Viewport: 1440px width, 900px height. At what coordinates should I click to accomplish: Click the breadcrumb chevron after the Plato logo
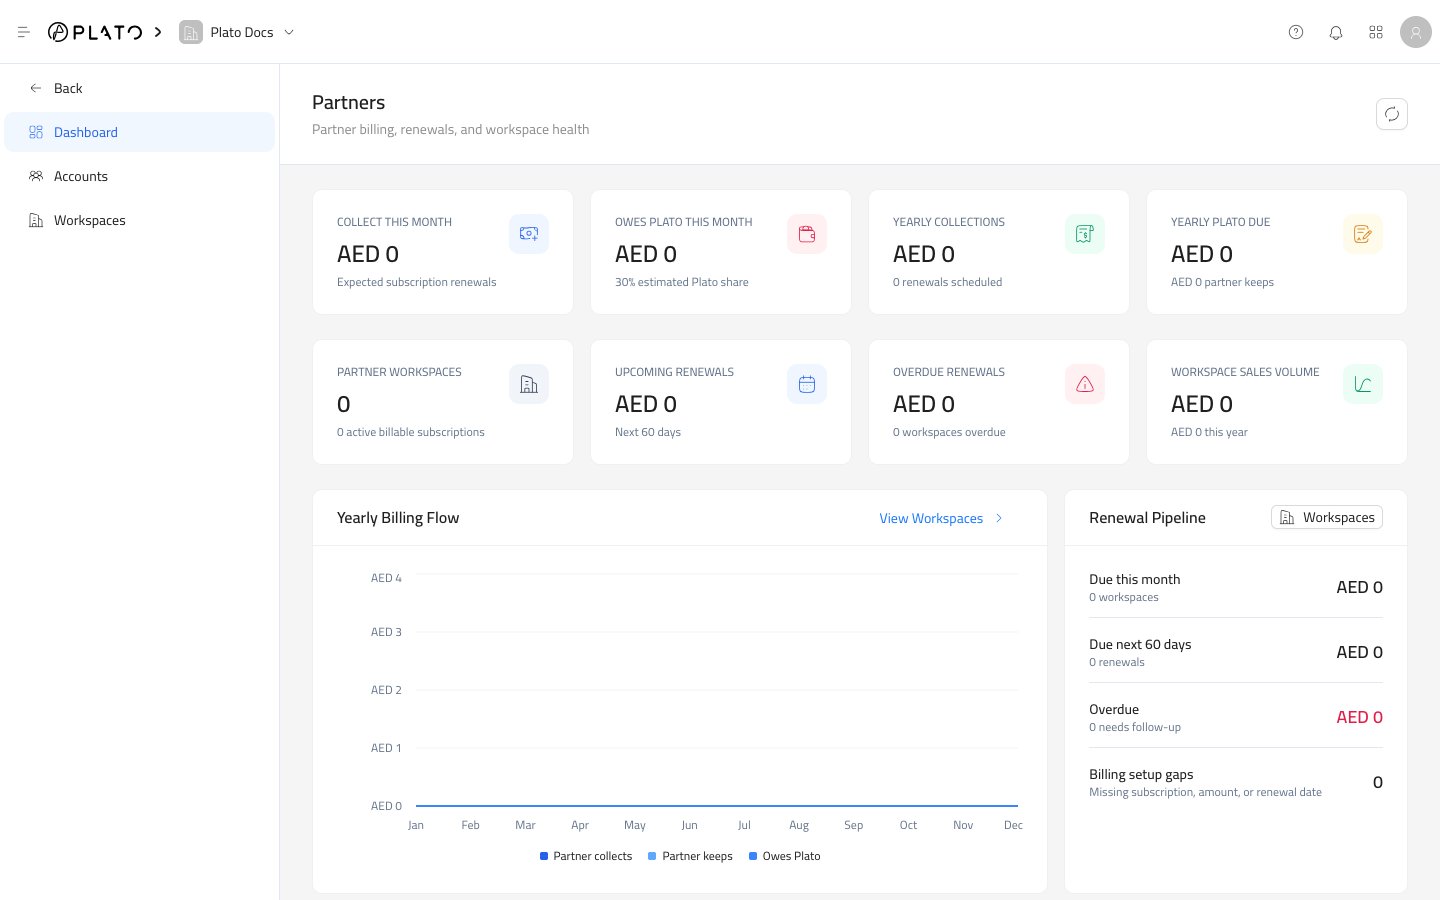158,32
